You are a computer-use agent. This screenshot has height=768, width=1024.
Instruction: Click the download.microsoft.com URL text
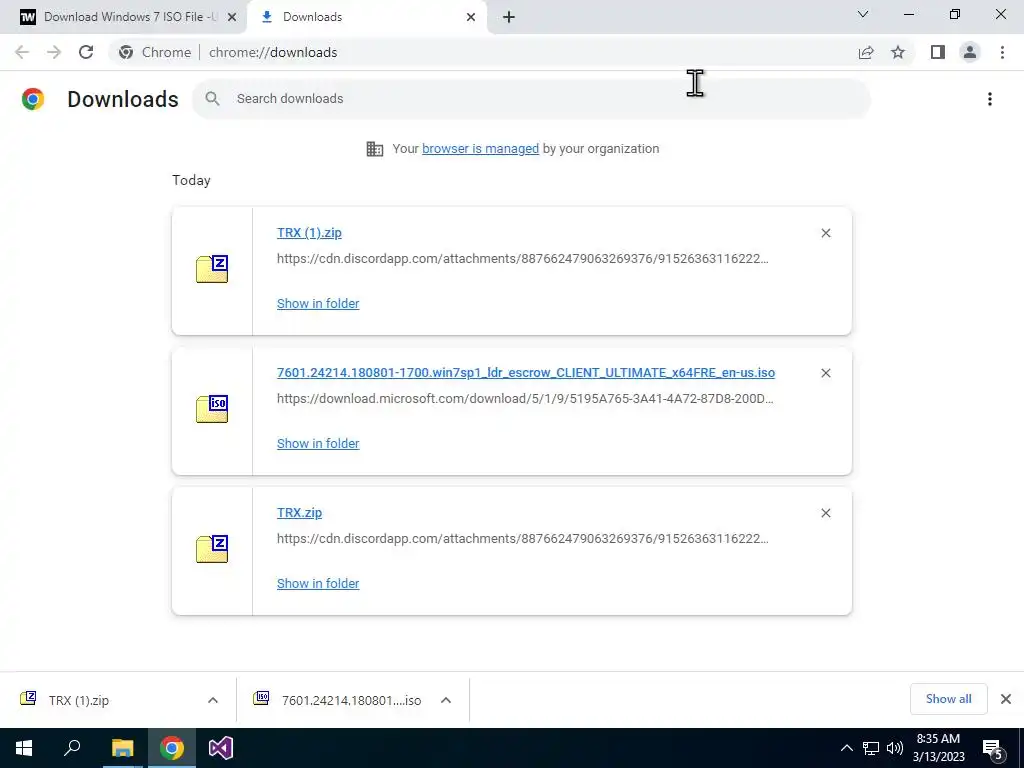525,398
